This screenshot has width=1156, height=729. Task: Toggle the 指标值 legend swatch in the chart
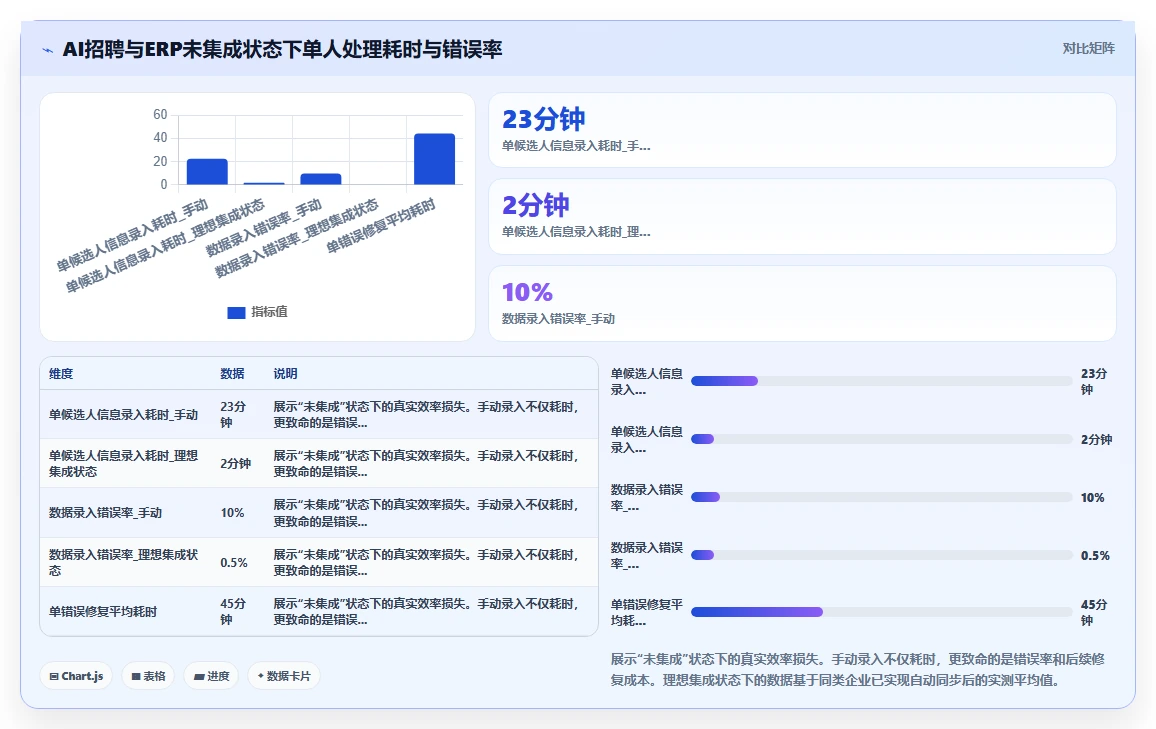point(236,313)
